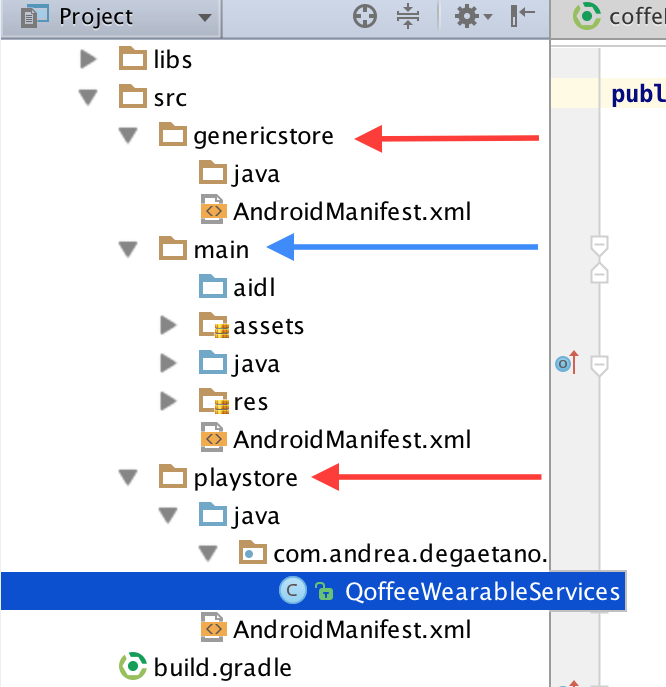
Task: Toggle the second code fold marker in gutter
Action: coord(599,273)
